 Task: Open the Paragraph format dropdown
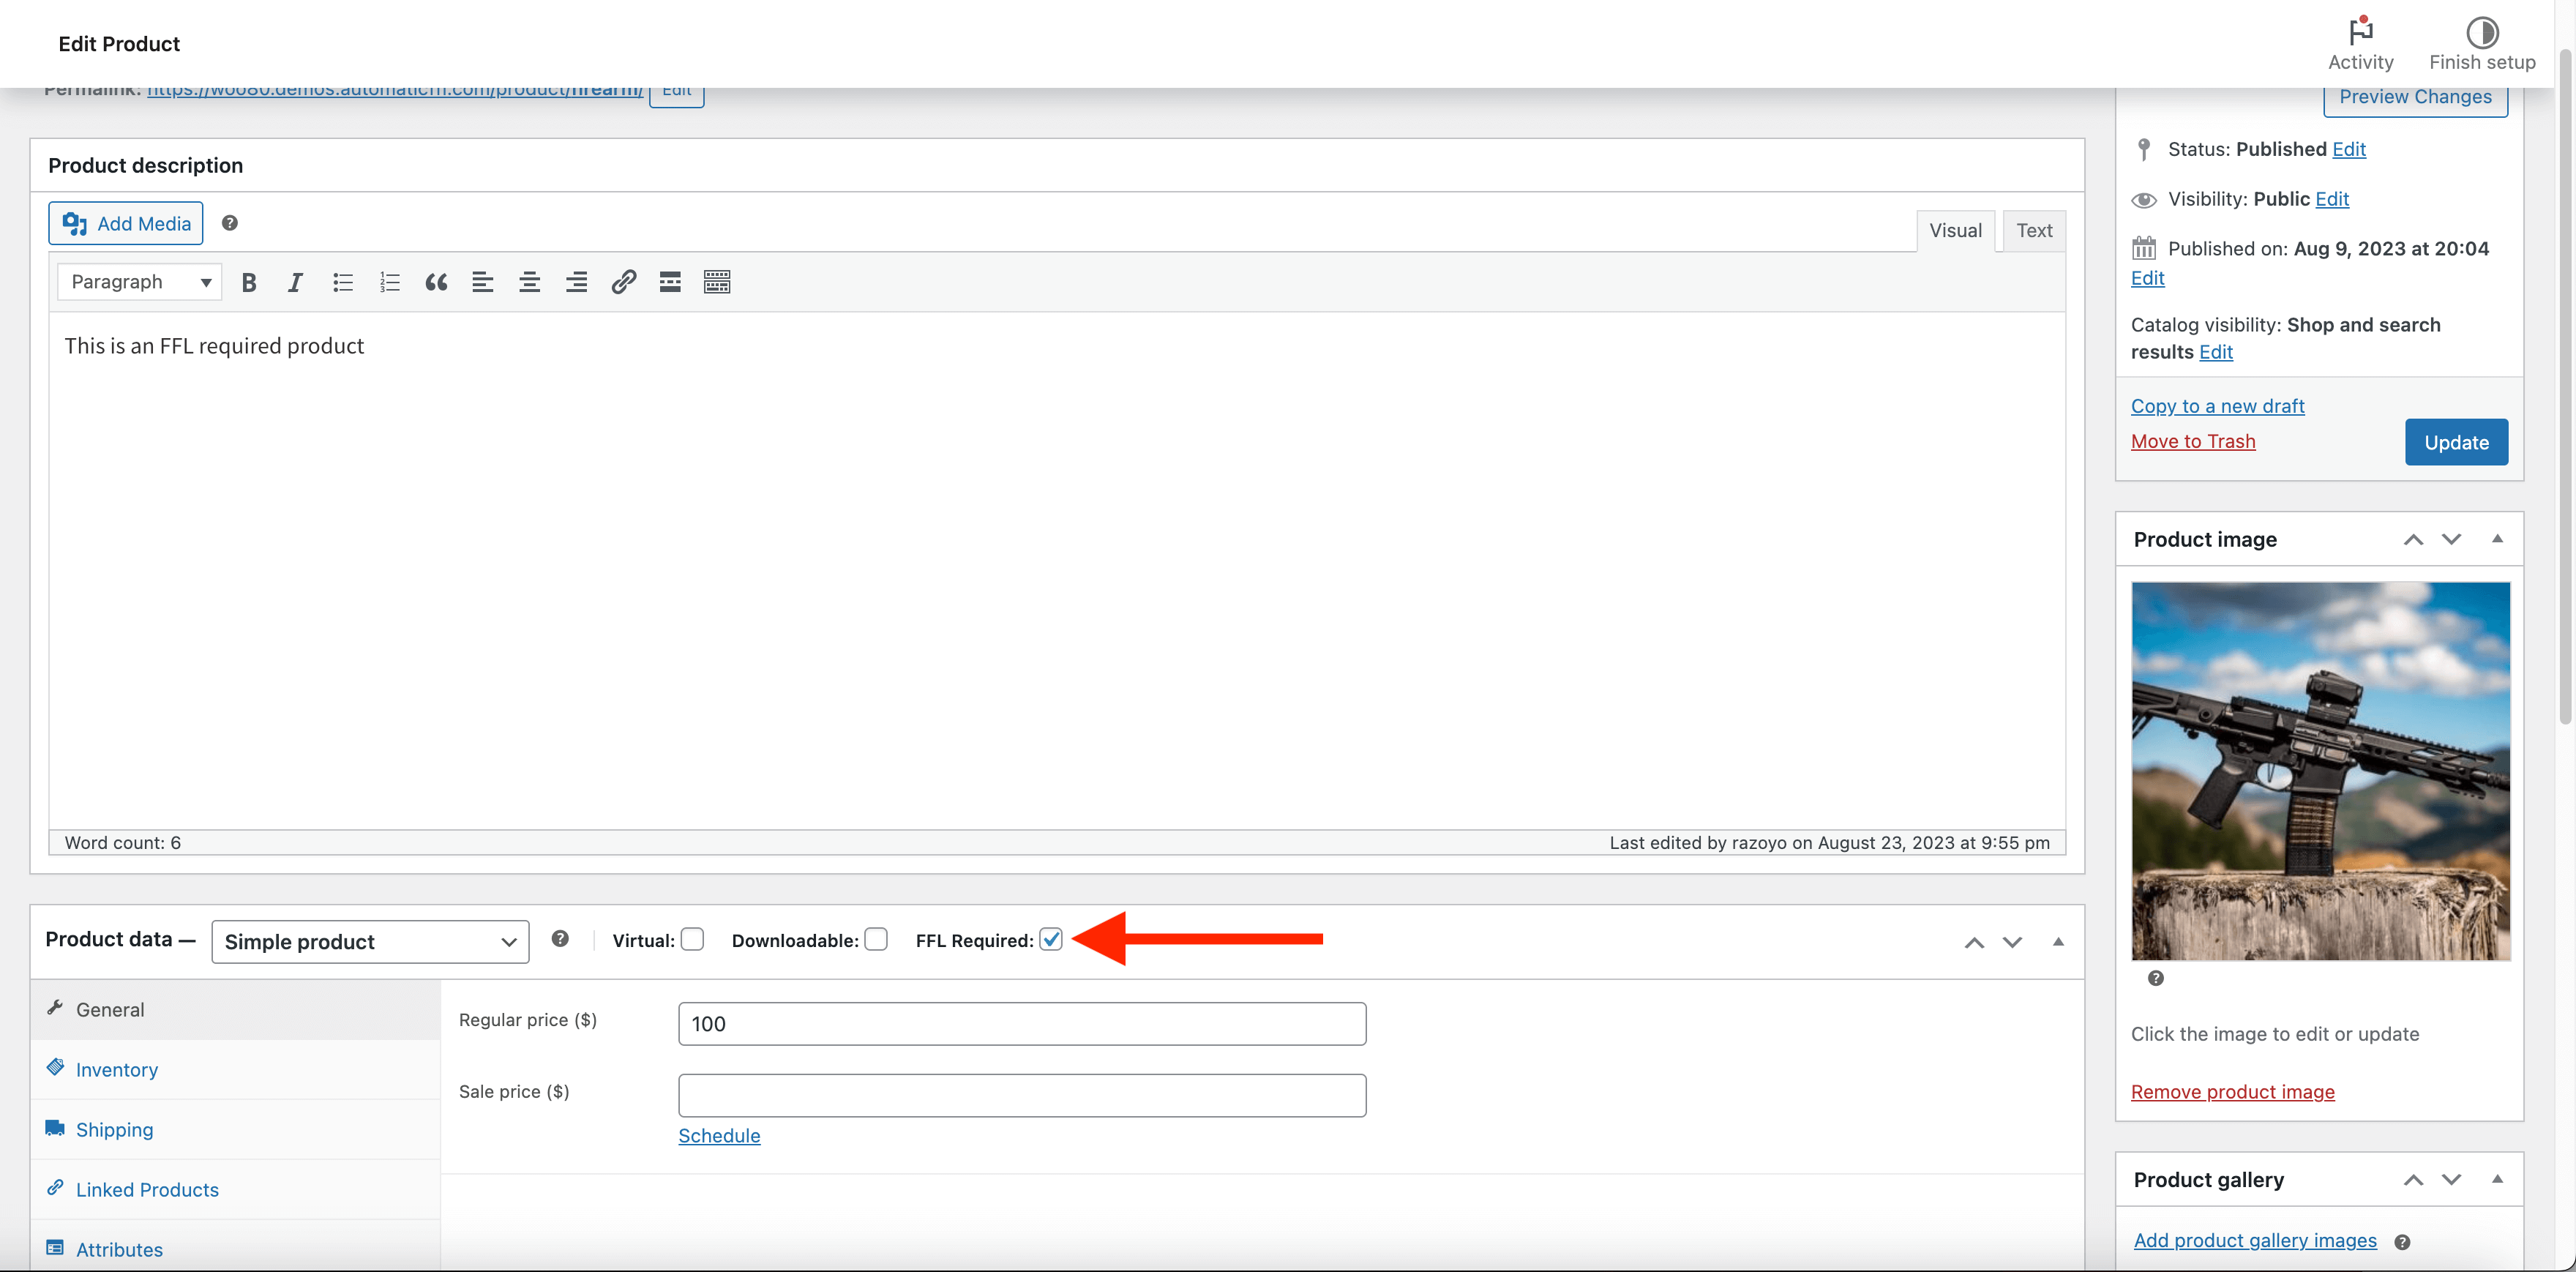click(x=140, y=282)
